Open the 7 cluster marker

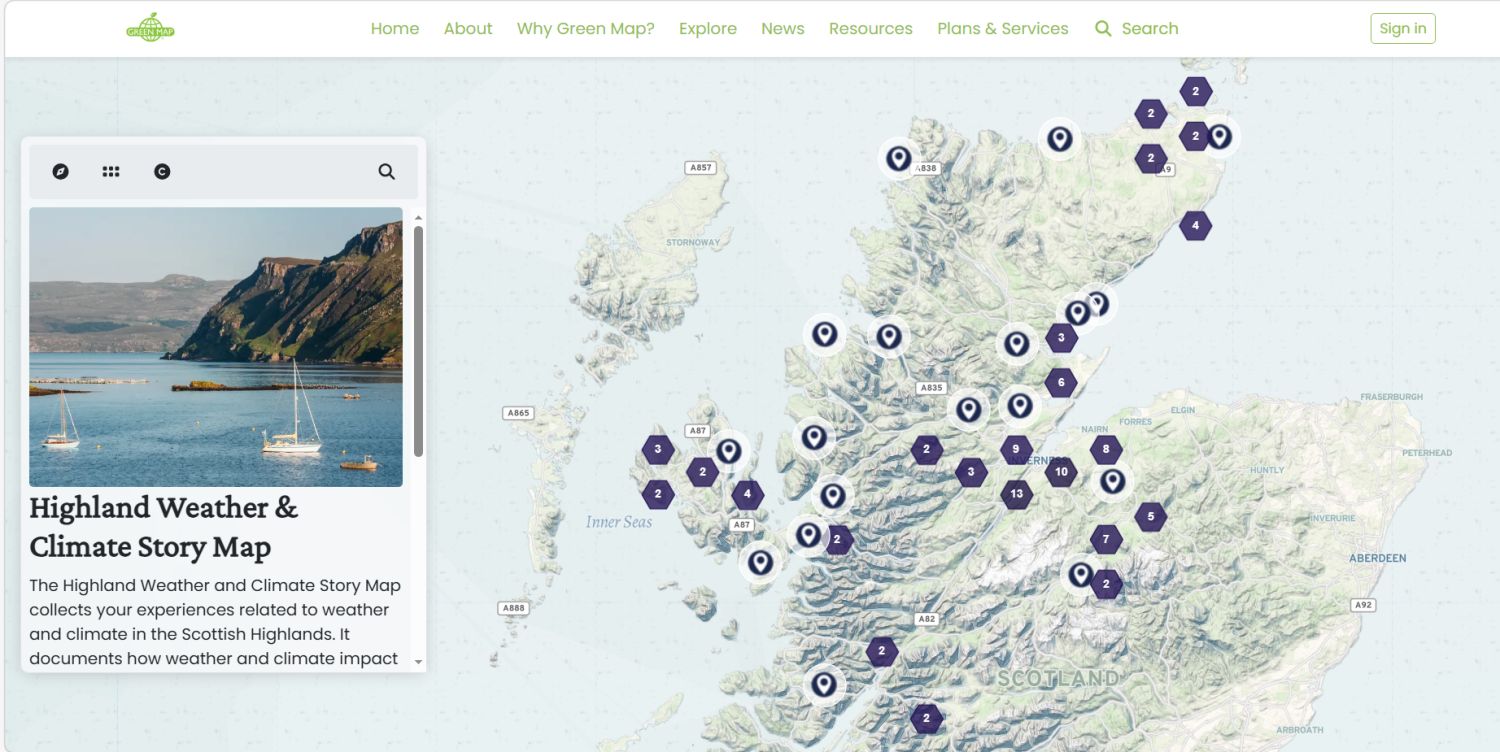pyautogui.click(x=1106, y=540)
